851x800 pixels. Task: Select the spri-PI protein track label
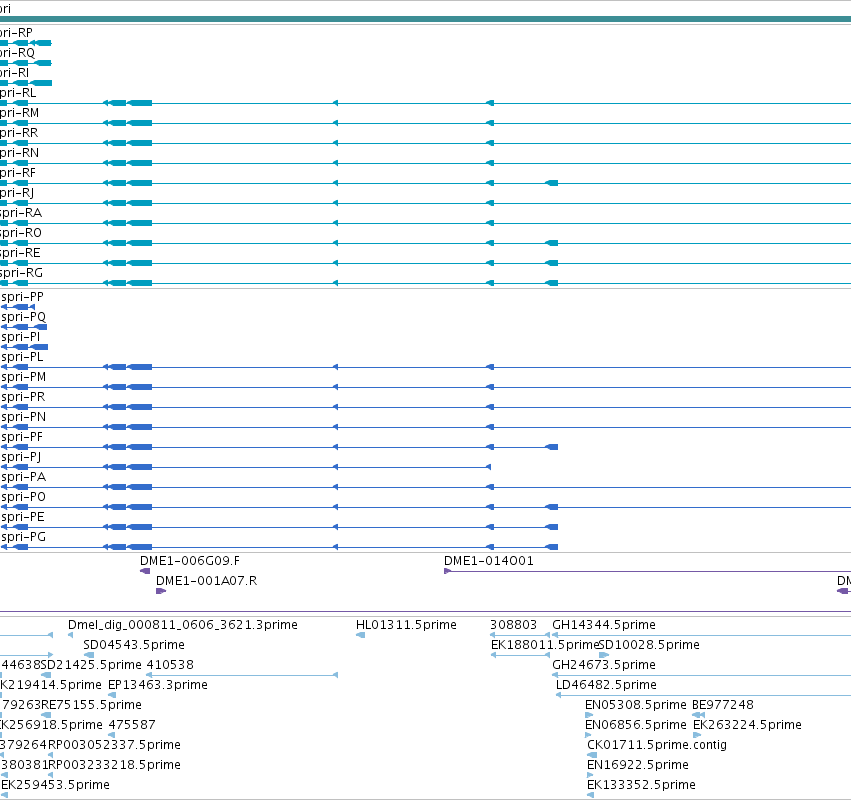point(21,337)
